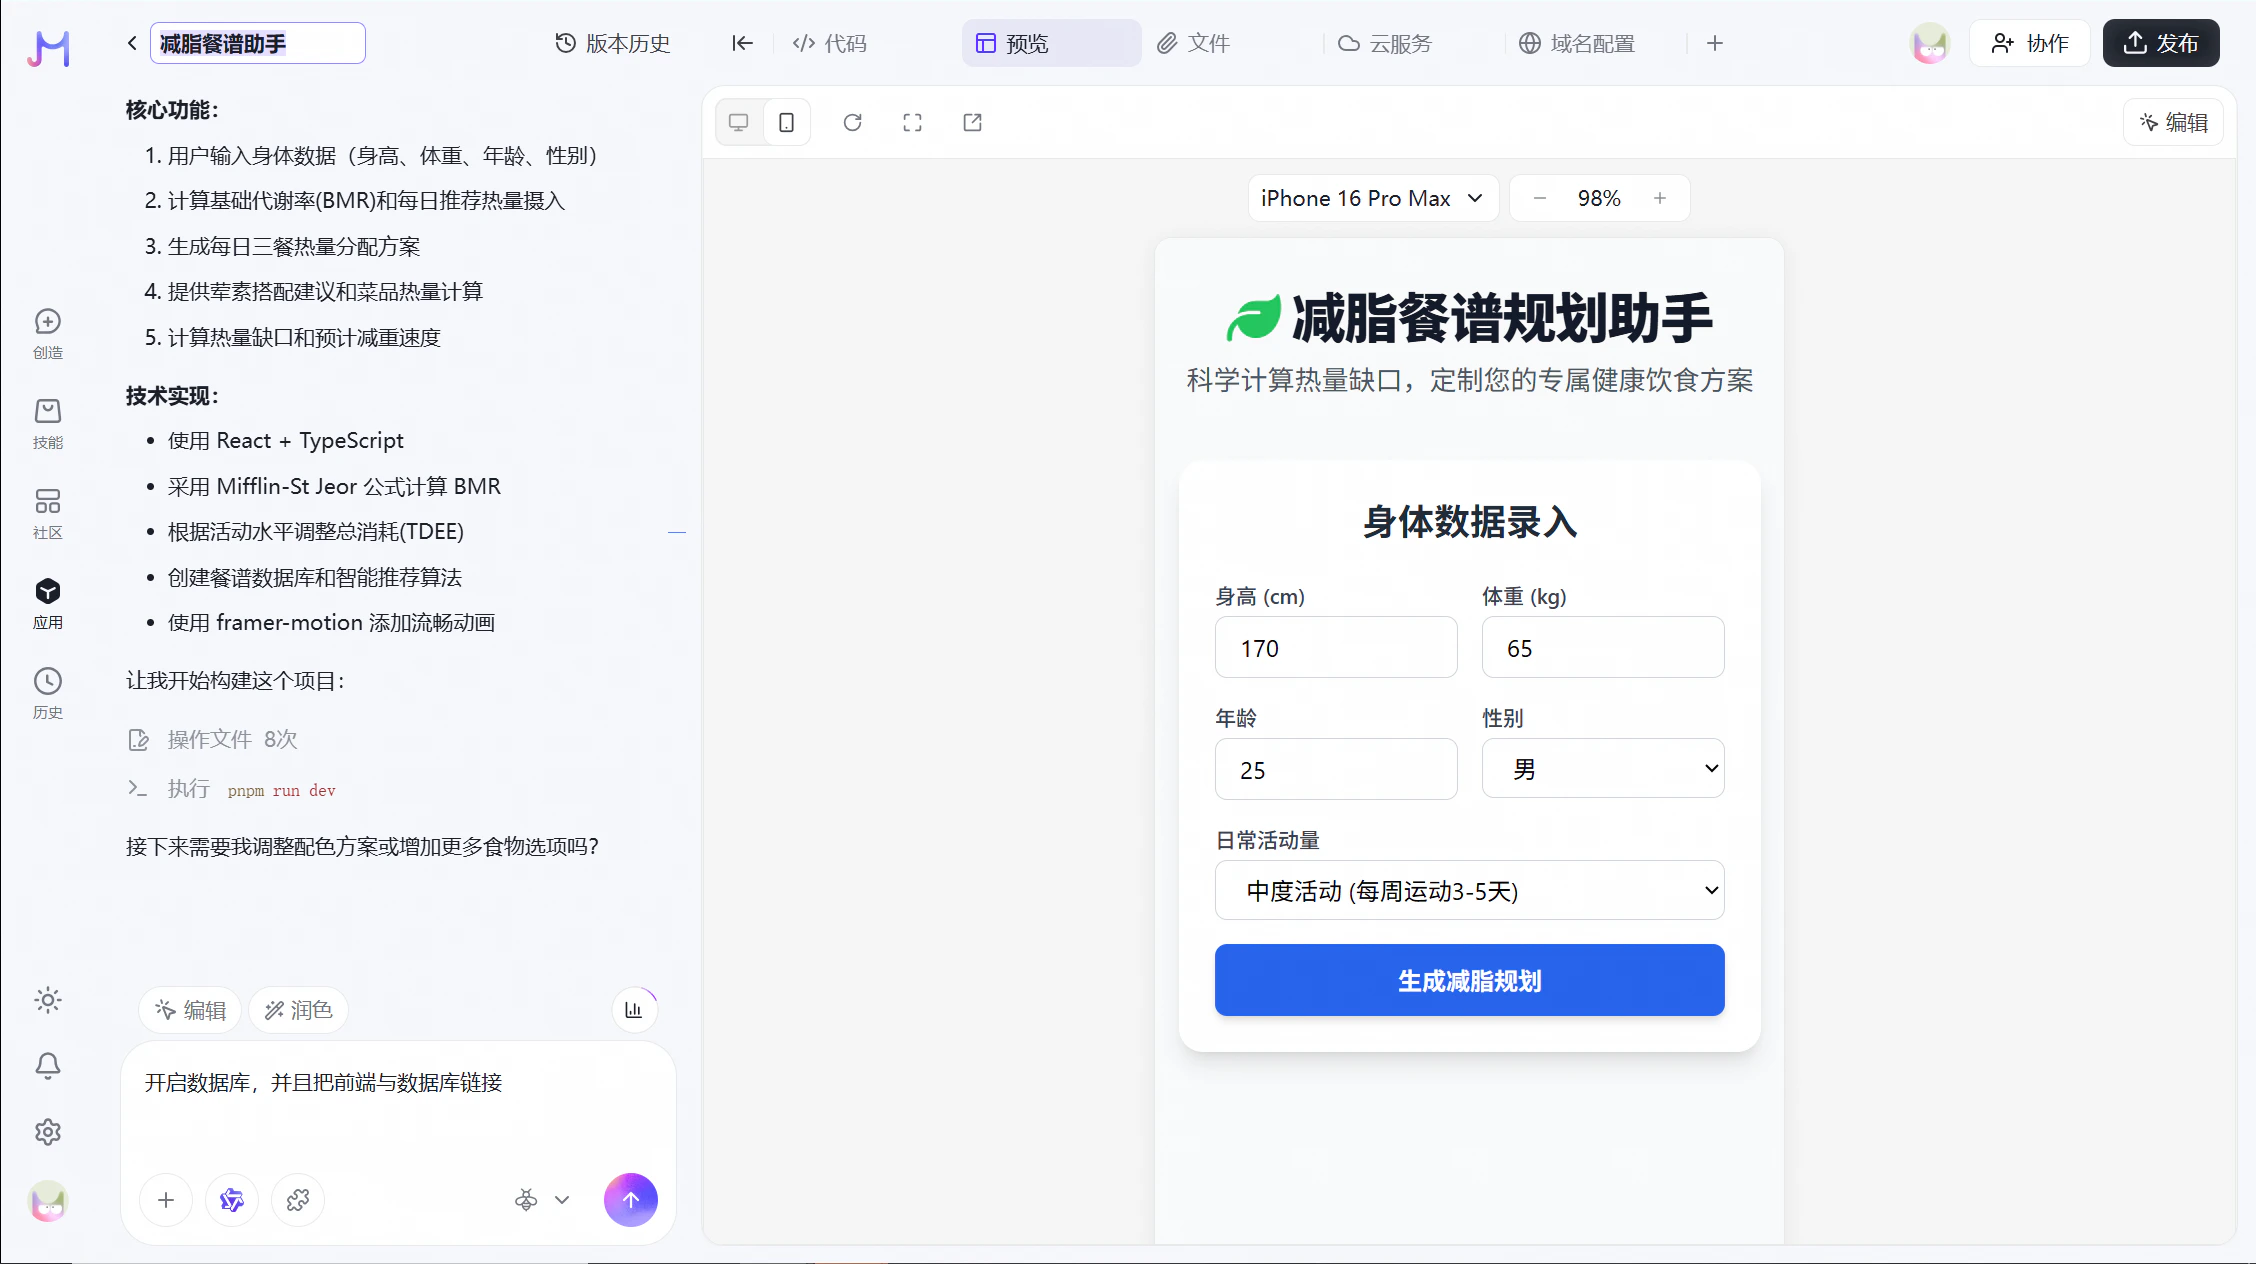
Task: Click the statistics chart icon
Action: pyautogui.click(x=634, y=1010)
